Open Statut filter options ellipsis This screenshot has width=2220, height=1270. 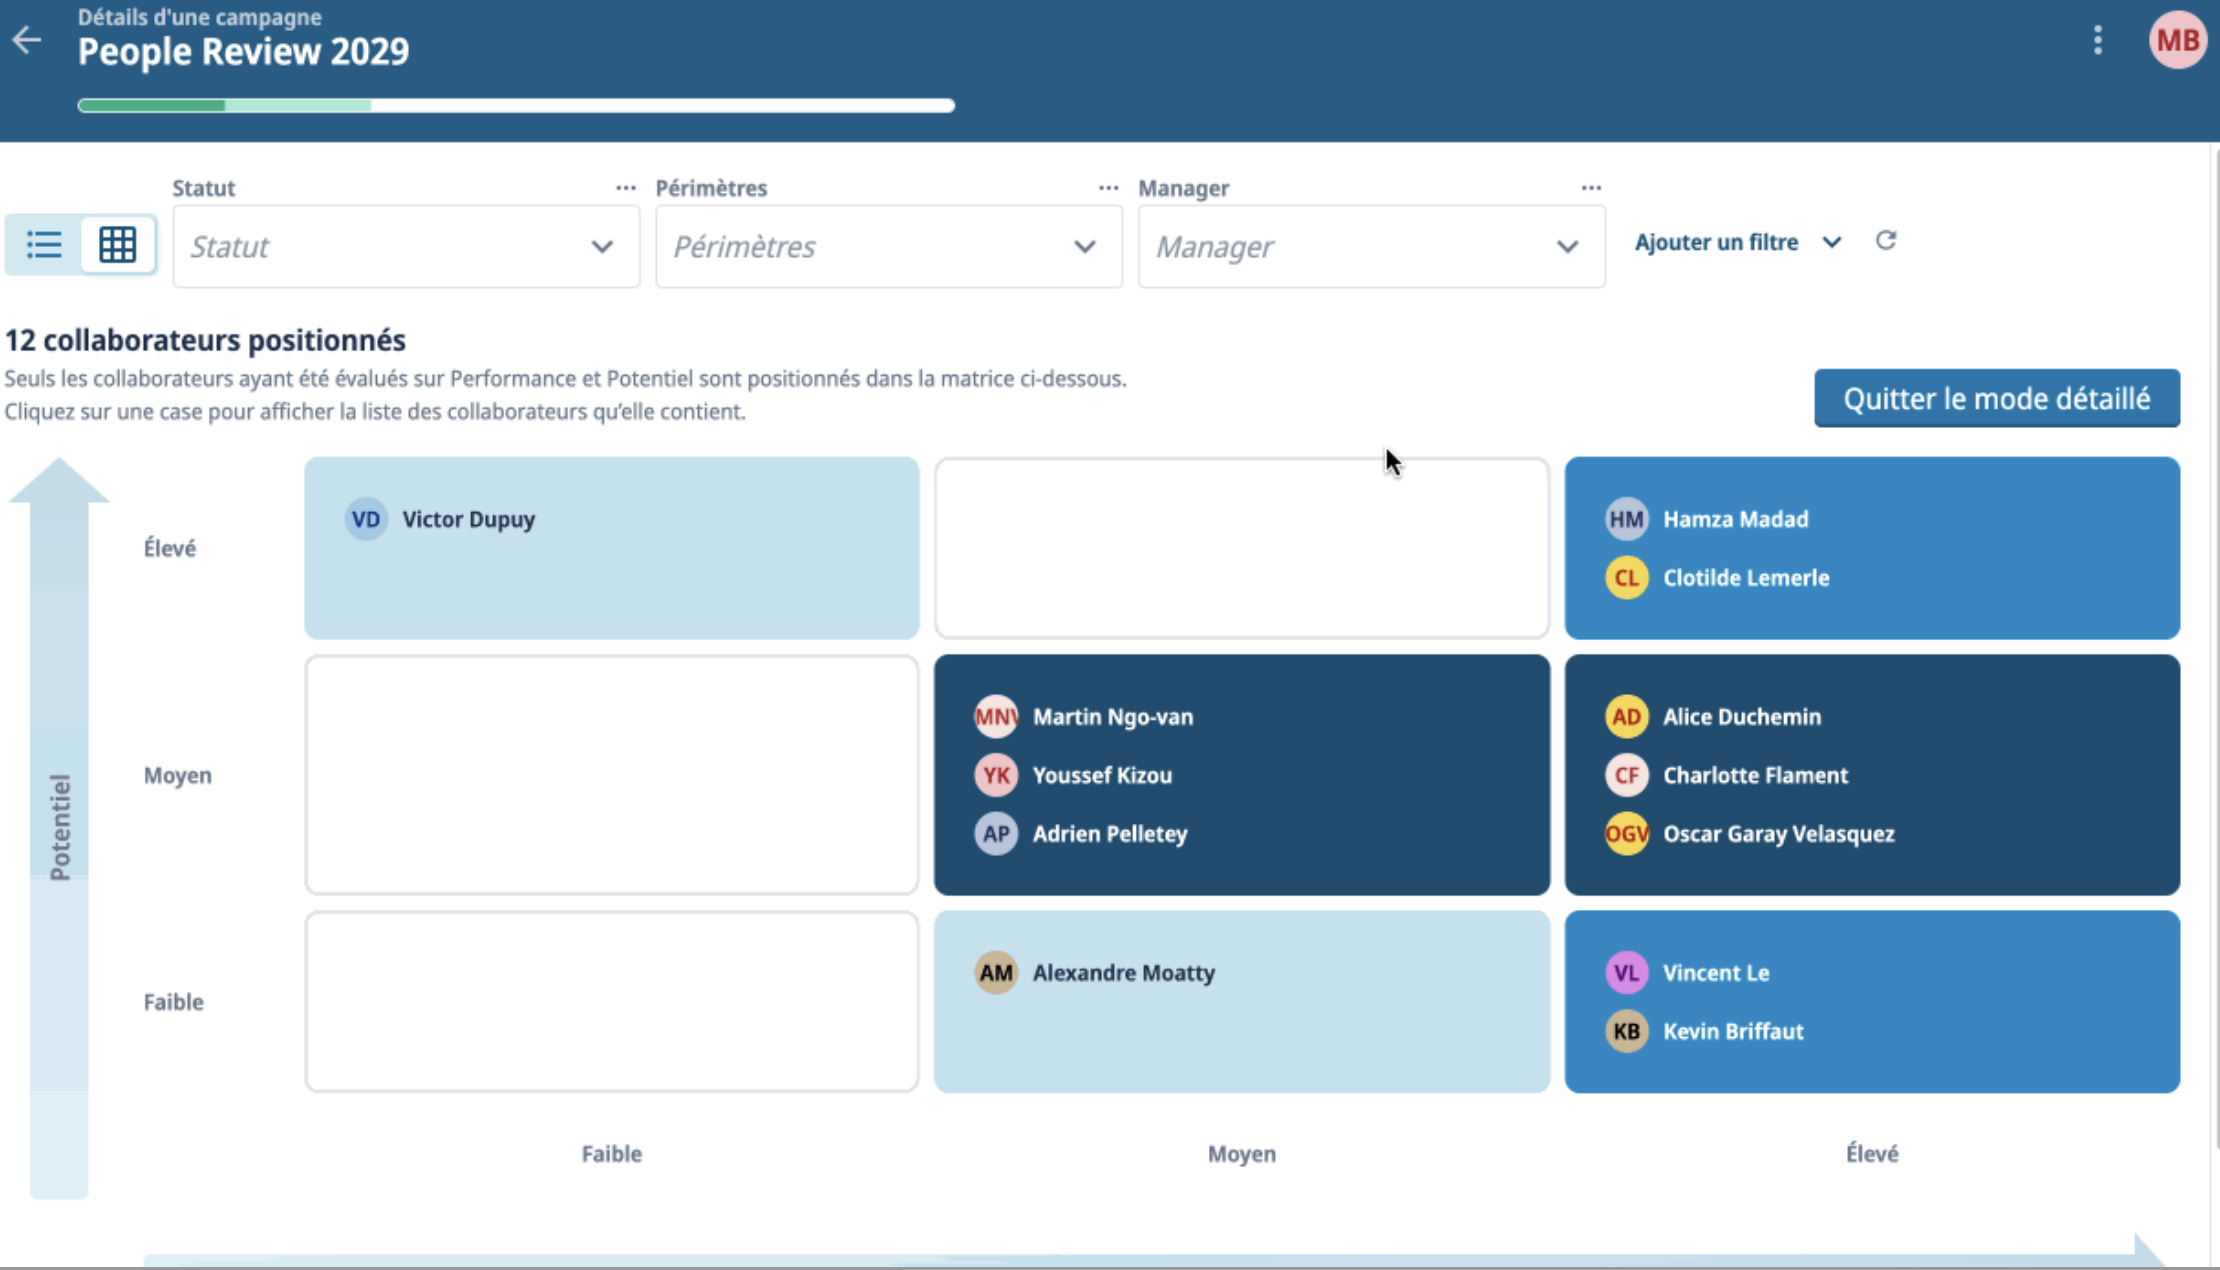[626, 188]
